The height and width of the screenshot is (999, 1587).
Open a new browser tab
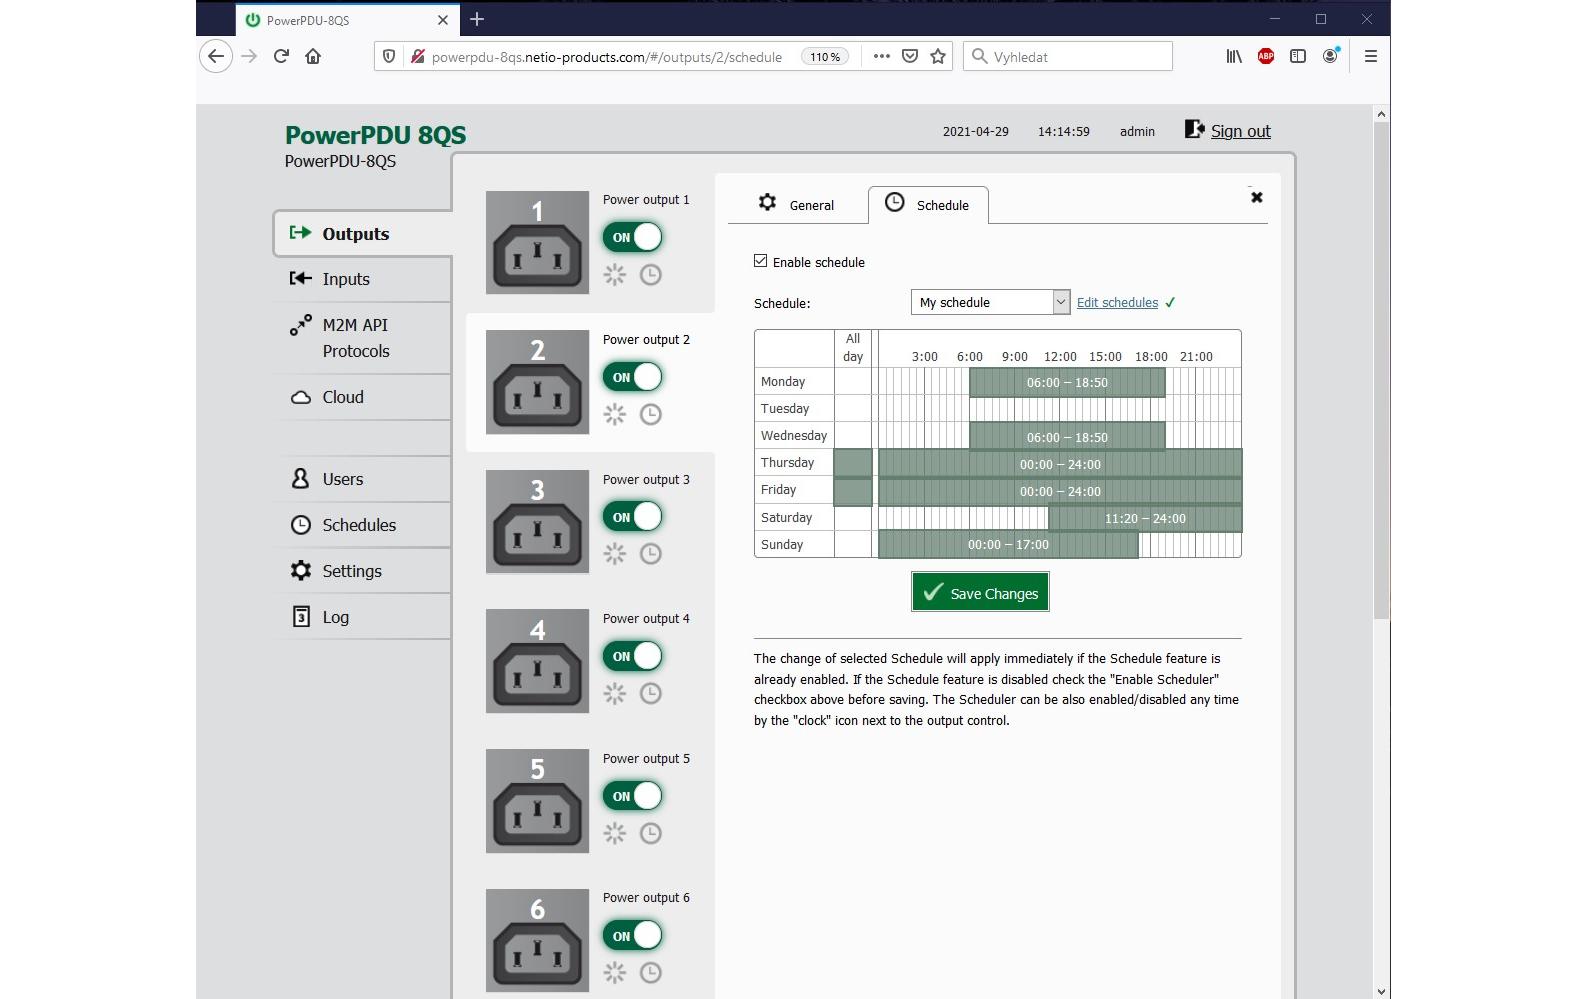point(477,19)
